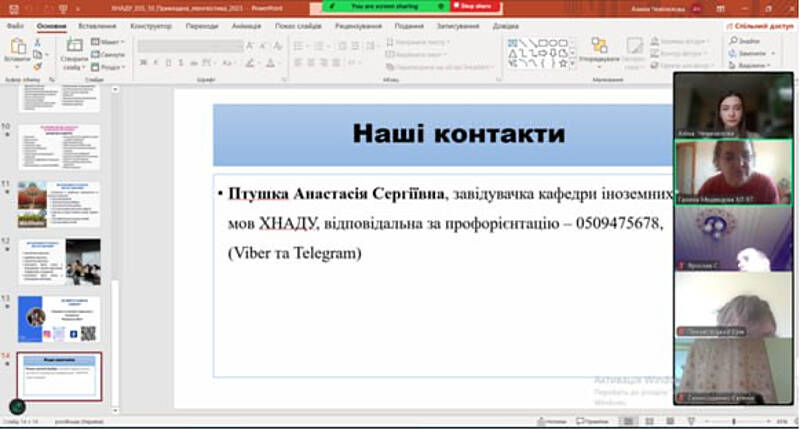800x430 pixels.
Task: Open the Design (Конструктор) tab
Action: coord(151,26)
